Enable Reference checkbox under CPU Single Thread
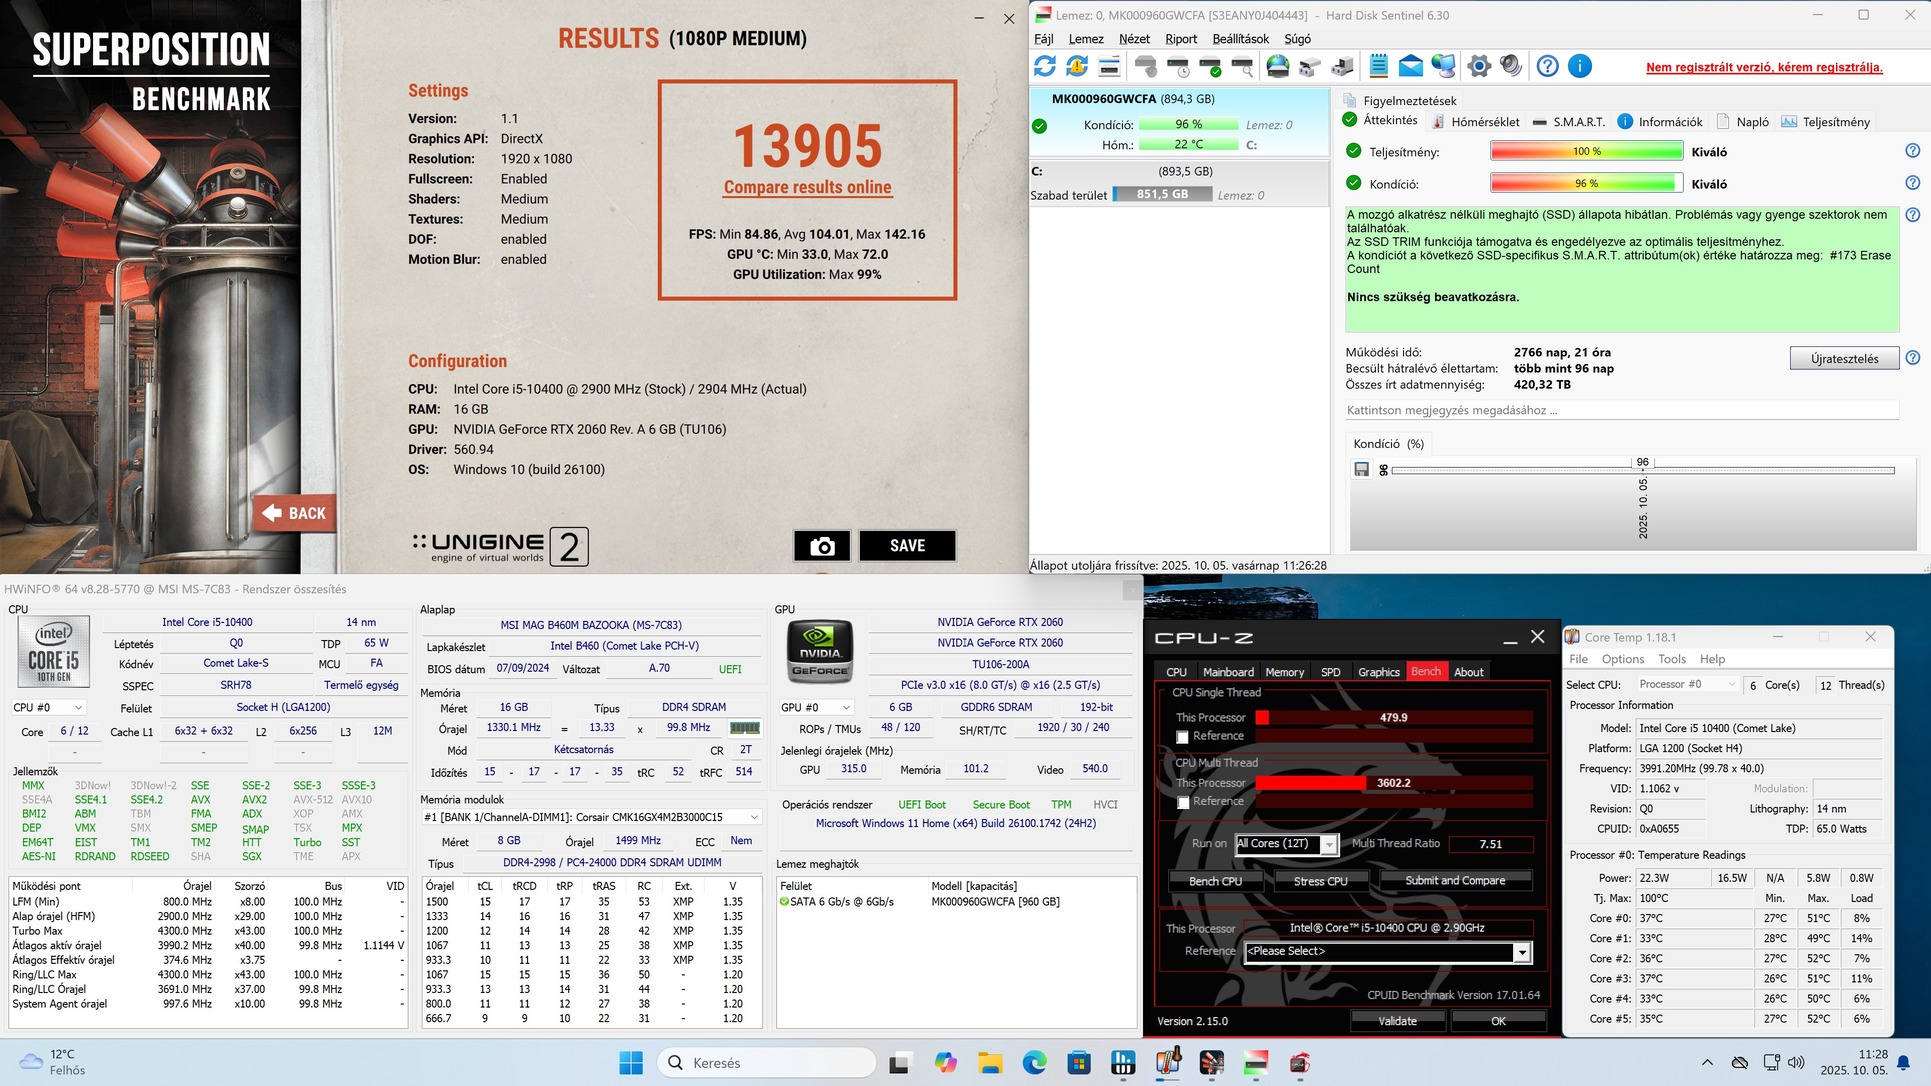 click(1182, 737)
